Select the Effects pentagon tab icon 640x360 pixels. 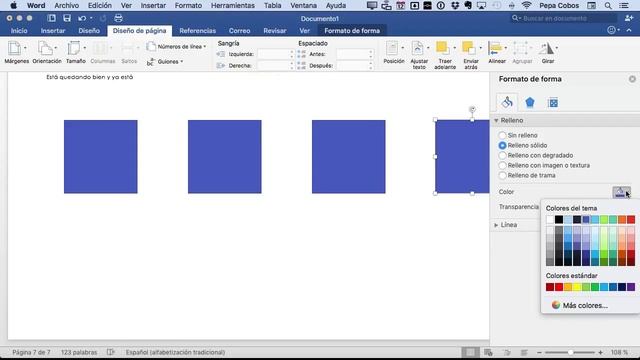[x=530, y=102]
